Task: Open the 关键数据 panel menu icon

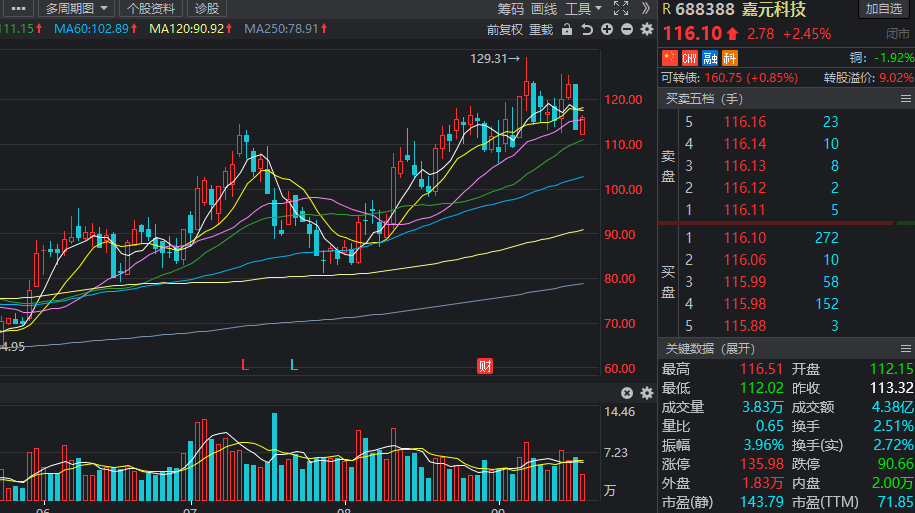Action: coord(906,349)
